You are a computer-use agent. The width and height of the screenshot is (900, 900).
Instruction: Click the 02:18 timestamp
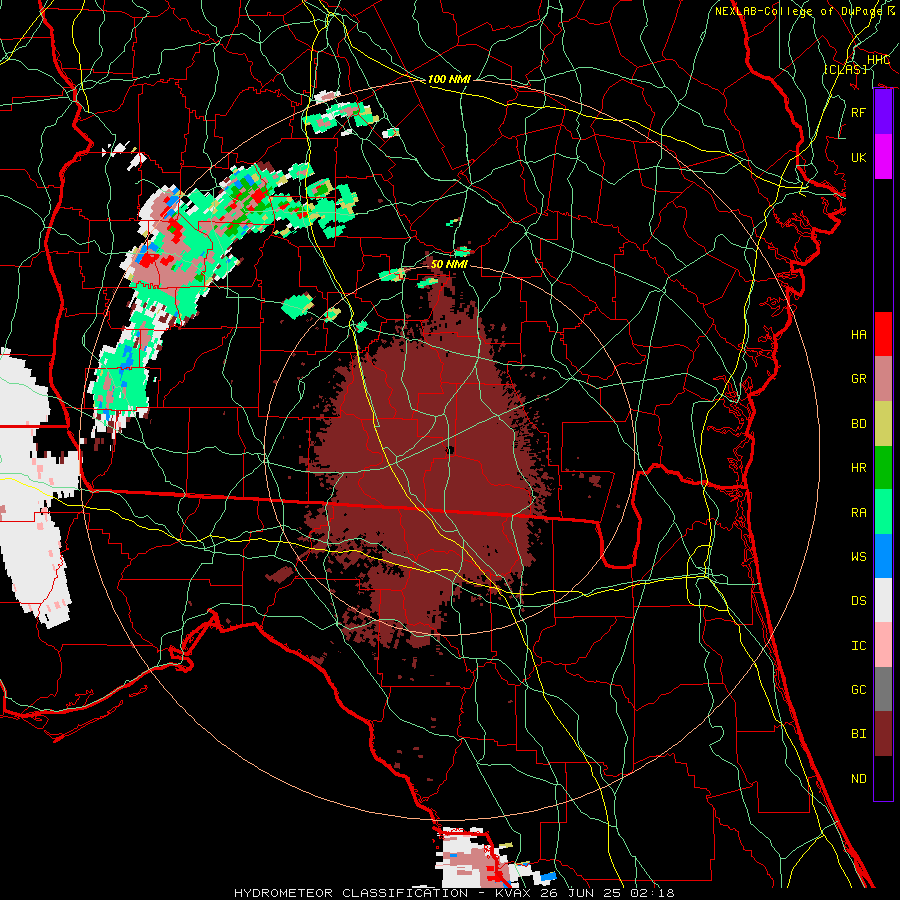tap(651, 893)
